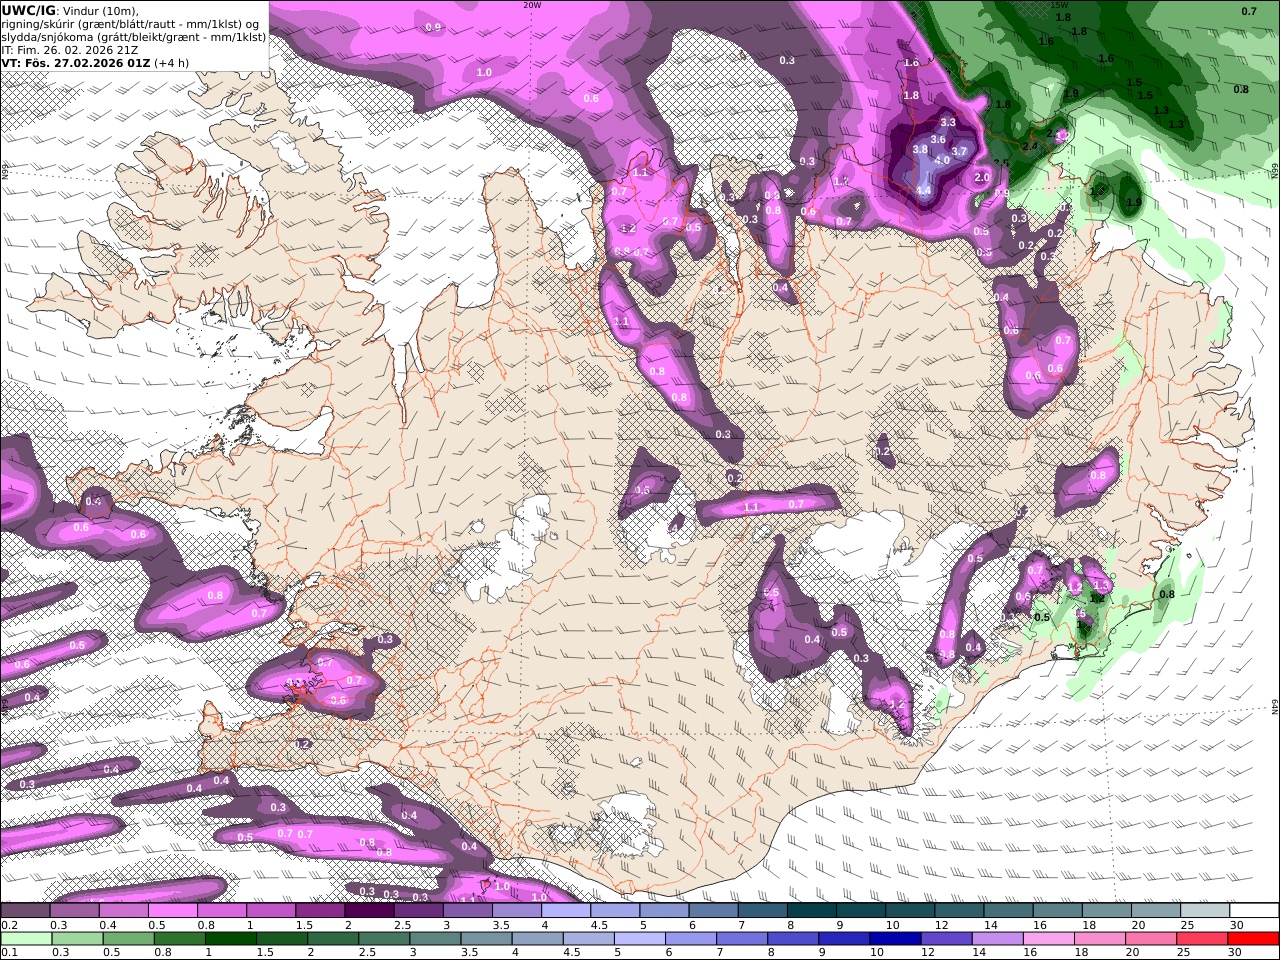This screenshot has height=960, width=1280.
Task: Select the palest green 0.1 rain legend swatch
Action: (27, 939)
